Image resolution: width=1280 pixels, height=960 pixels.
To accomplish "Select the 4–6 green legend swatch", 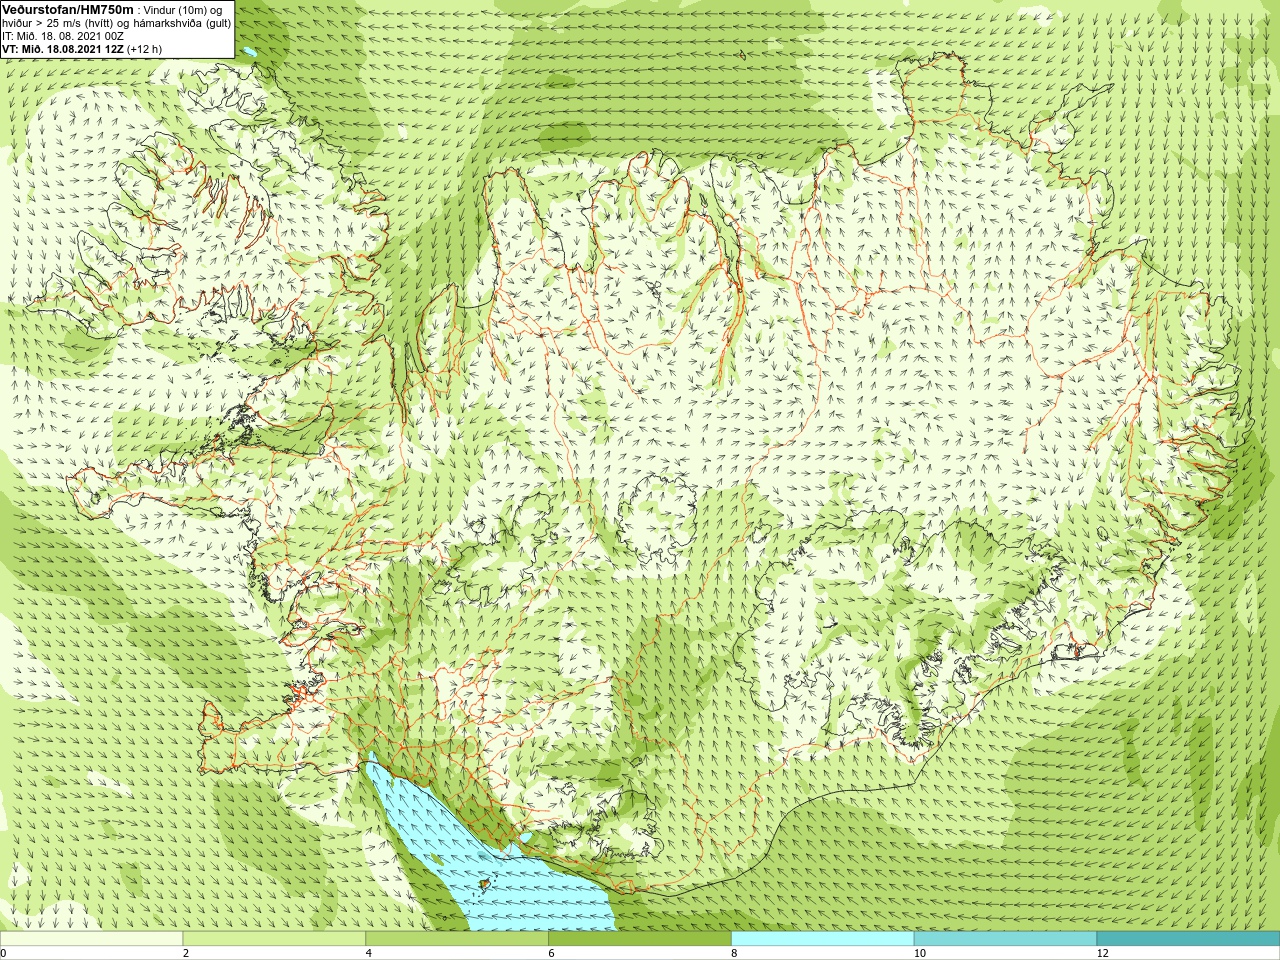I will tap(457, 939).
